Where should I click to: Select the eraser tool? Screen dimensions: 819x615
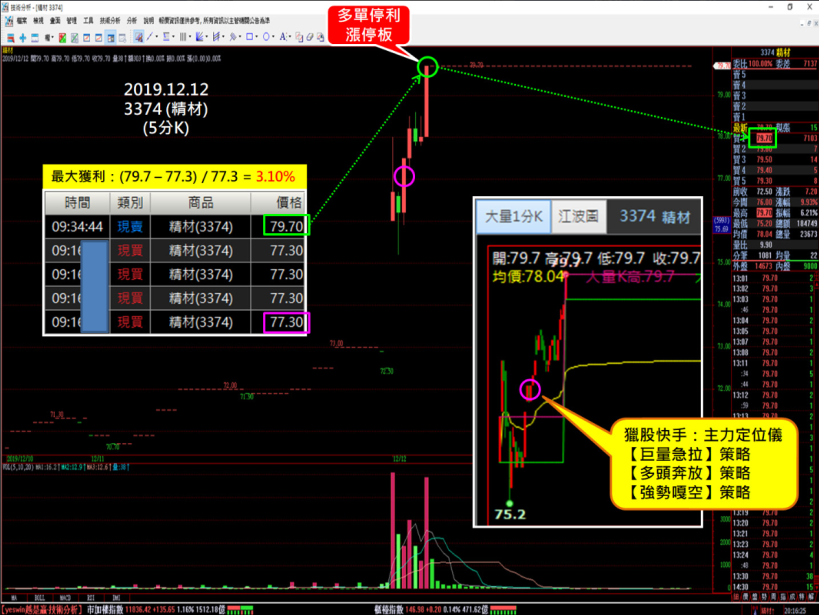[x=310, y=38]
